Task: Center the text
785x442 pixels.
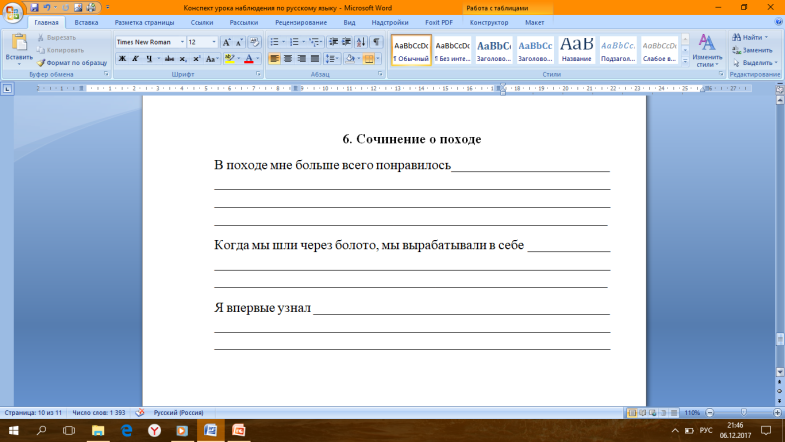Action: click(288, 59)
